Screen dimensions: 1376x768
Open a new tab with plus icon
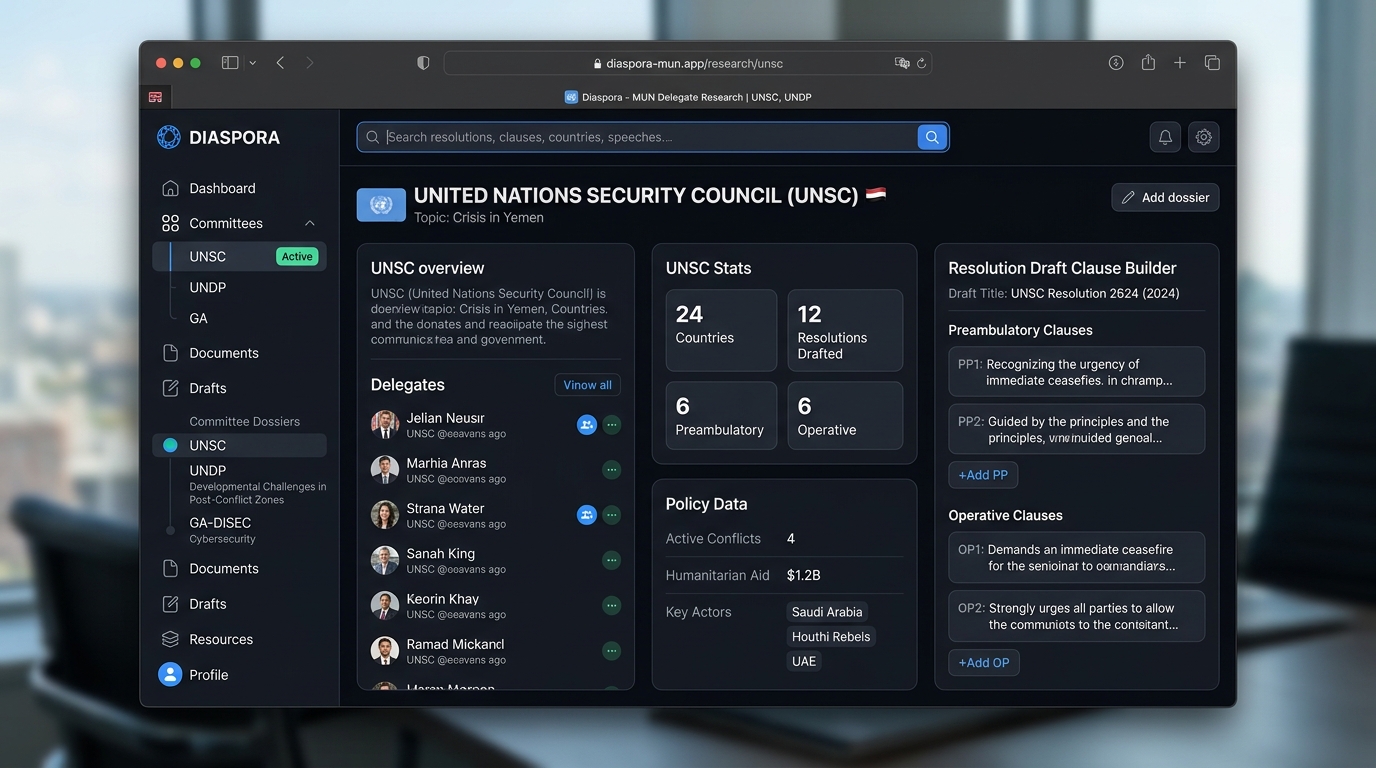(x=1180, y=63)
